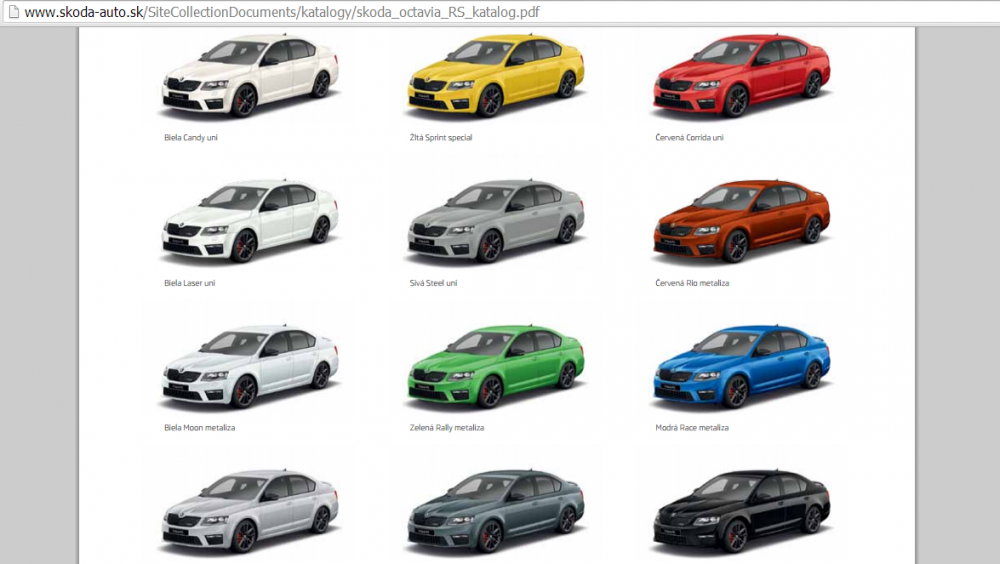Click the green Zelená Rally metalíza car
1000x564 pixels.
click(496, 366)
